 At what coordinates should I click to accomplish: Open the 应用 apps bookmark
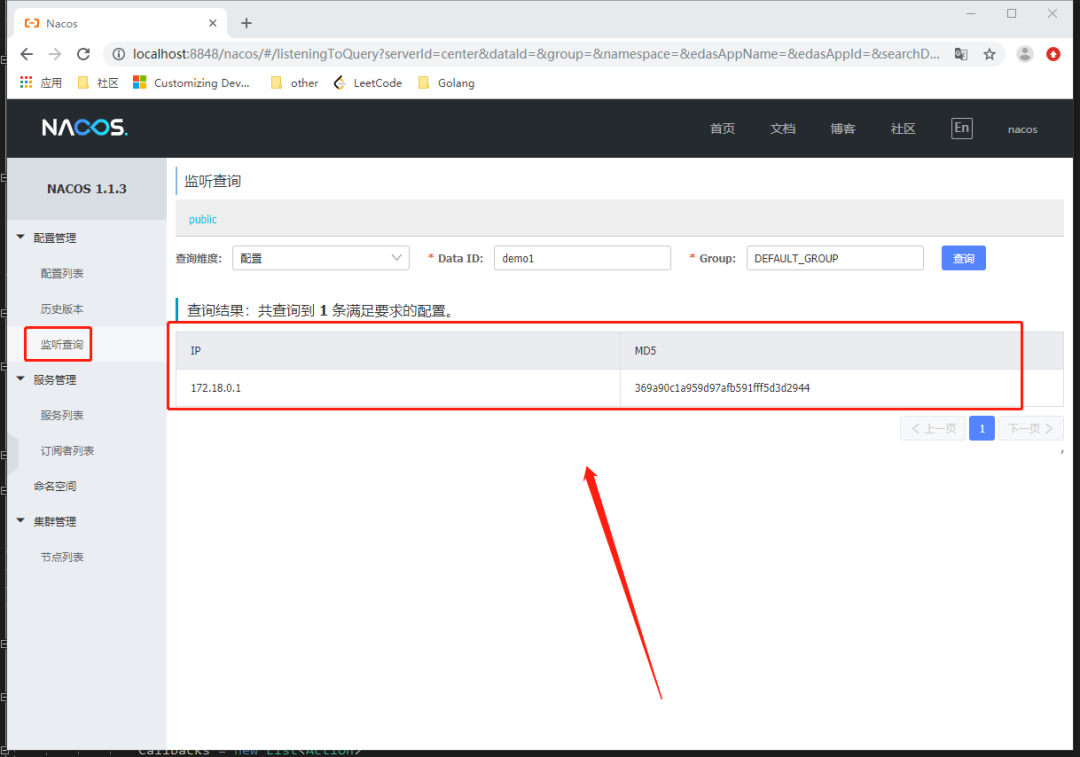click(x=41, y=83)
